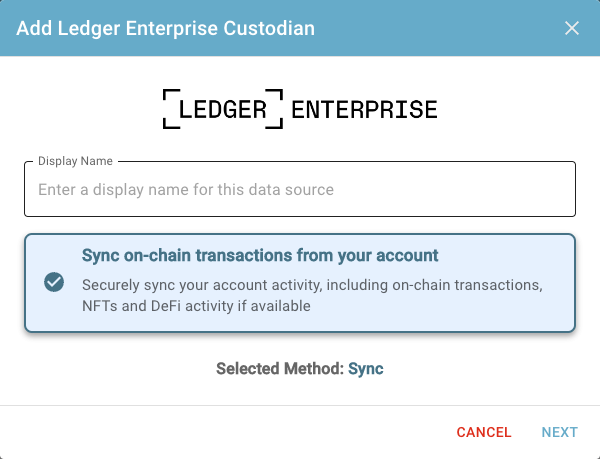
Task: Cancel adding the custodian
Action: pos(484,432)
